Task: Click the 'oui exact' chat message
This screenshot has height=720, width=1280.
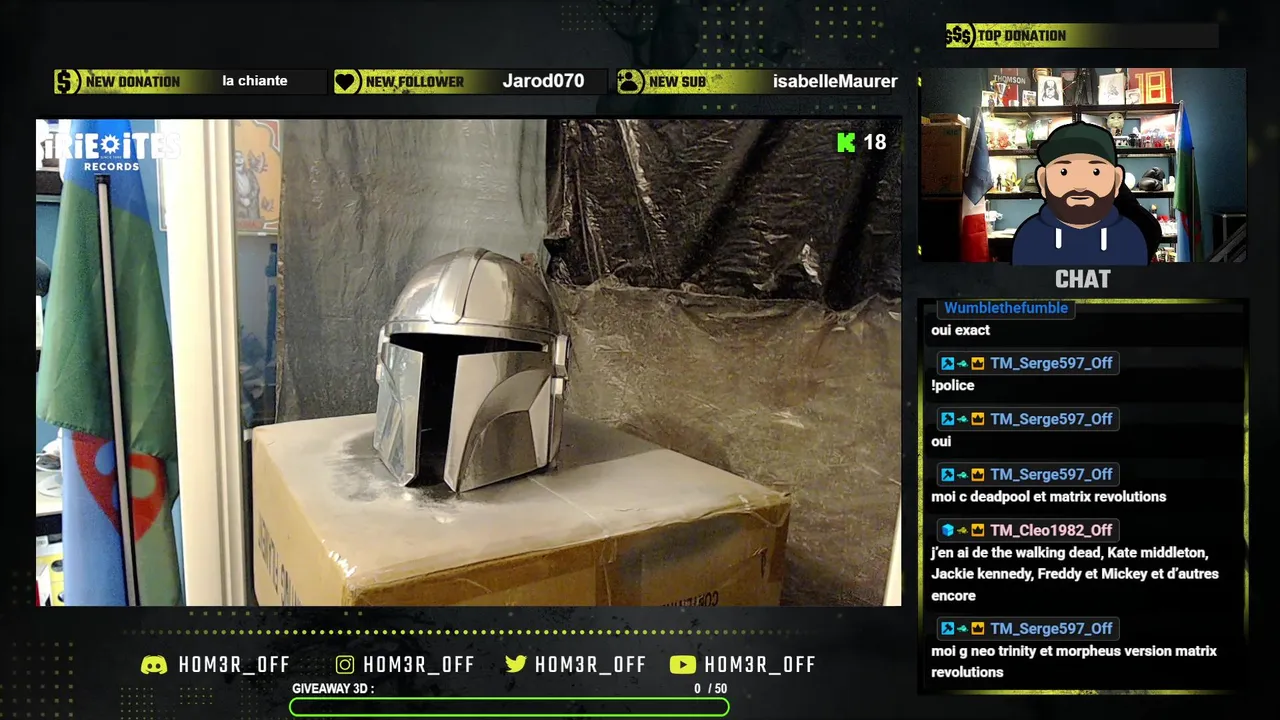Action: (960, 331)
